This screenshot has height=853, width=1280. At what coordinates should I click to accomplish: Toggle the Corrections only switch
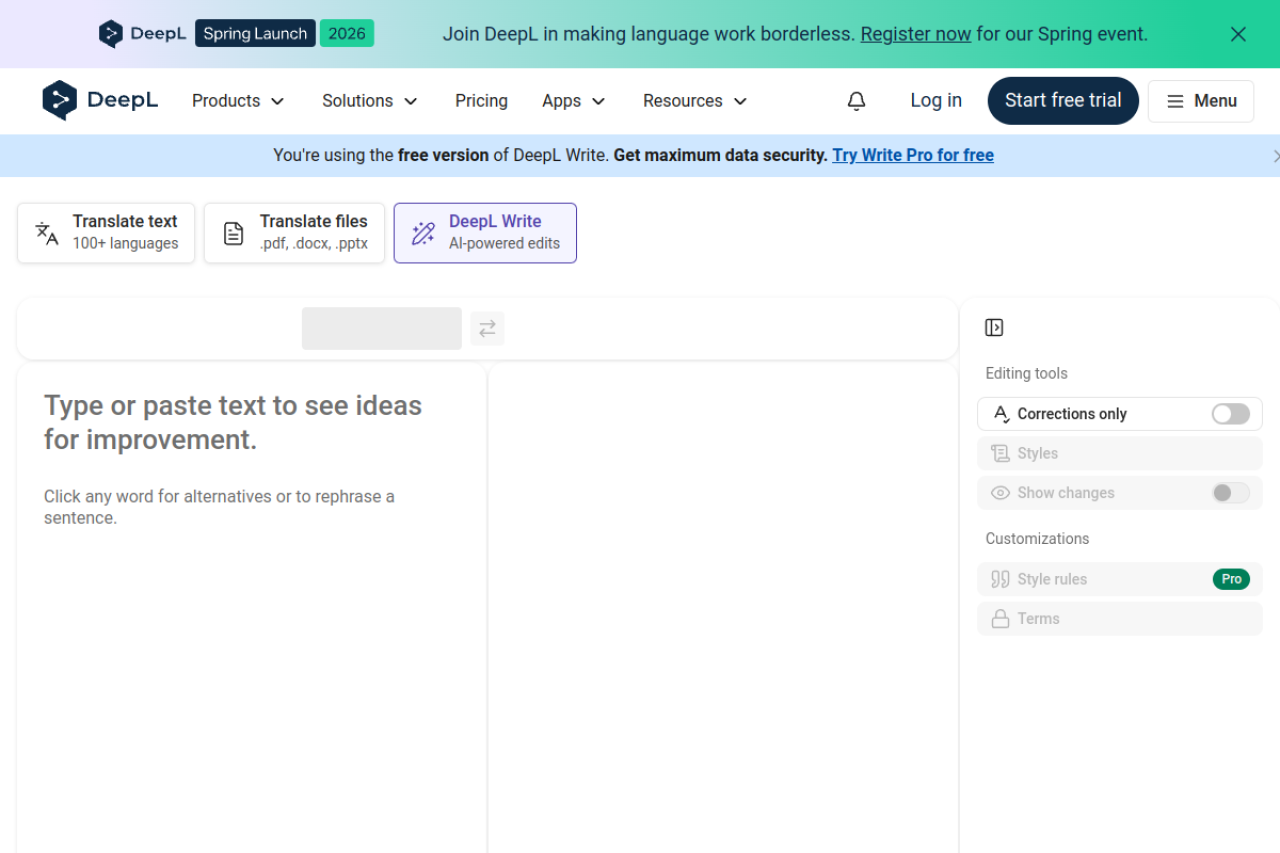1230,414
